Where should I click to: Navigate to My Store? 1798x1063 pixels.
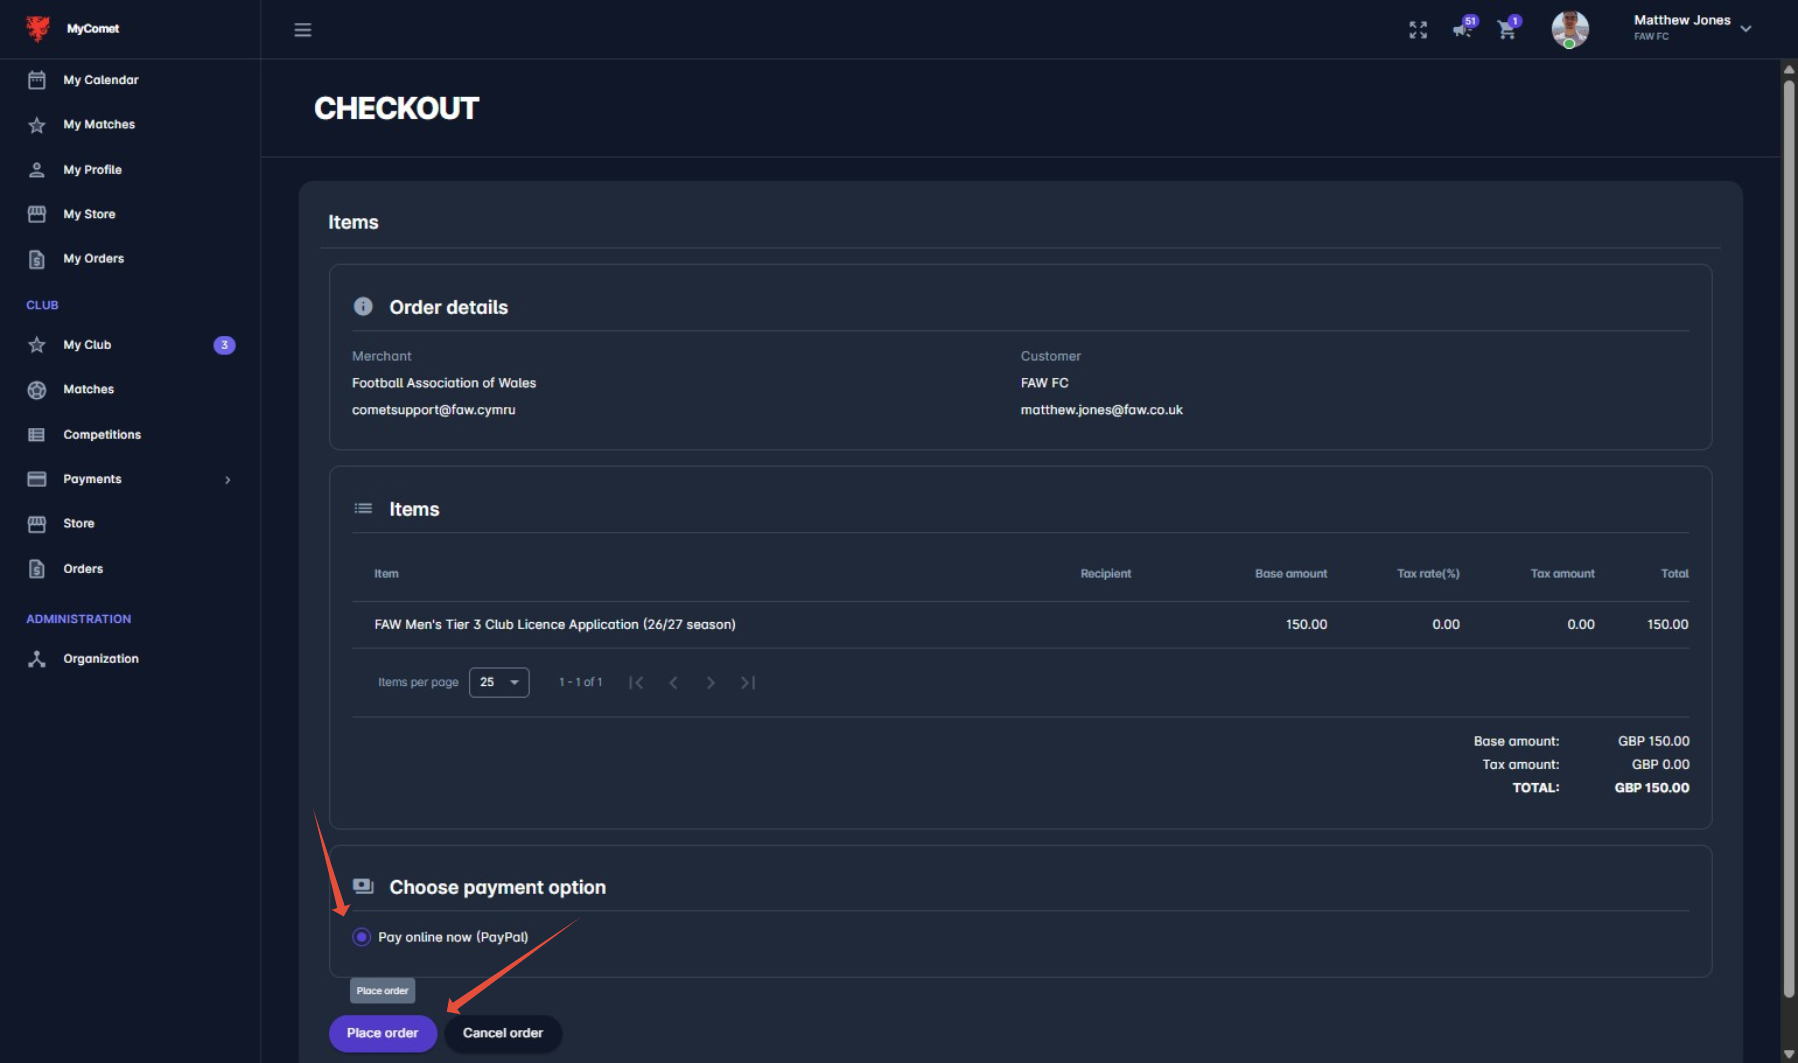point(89,214)
